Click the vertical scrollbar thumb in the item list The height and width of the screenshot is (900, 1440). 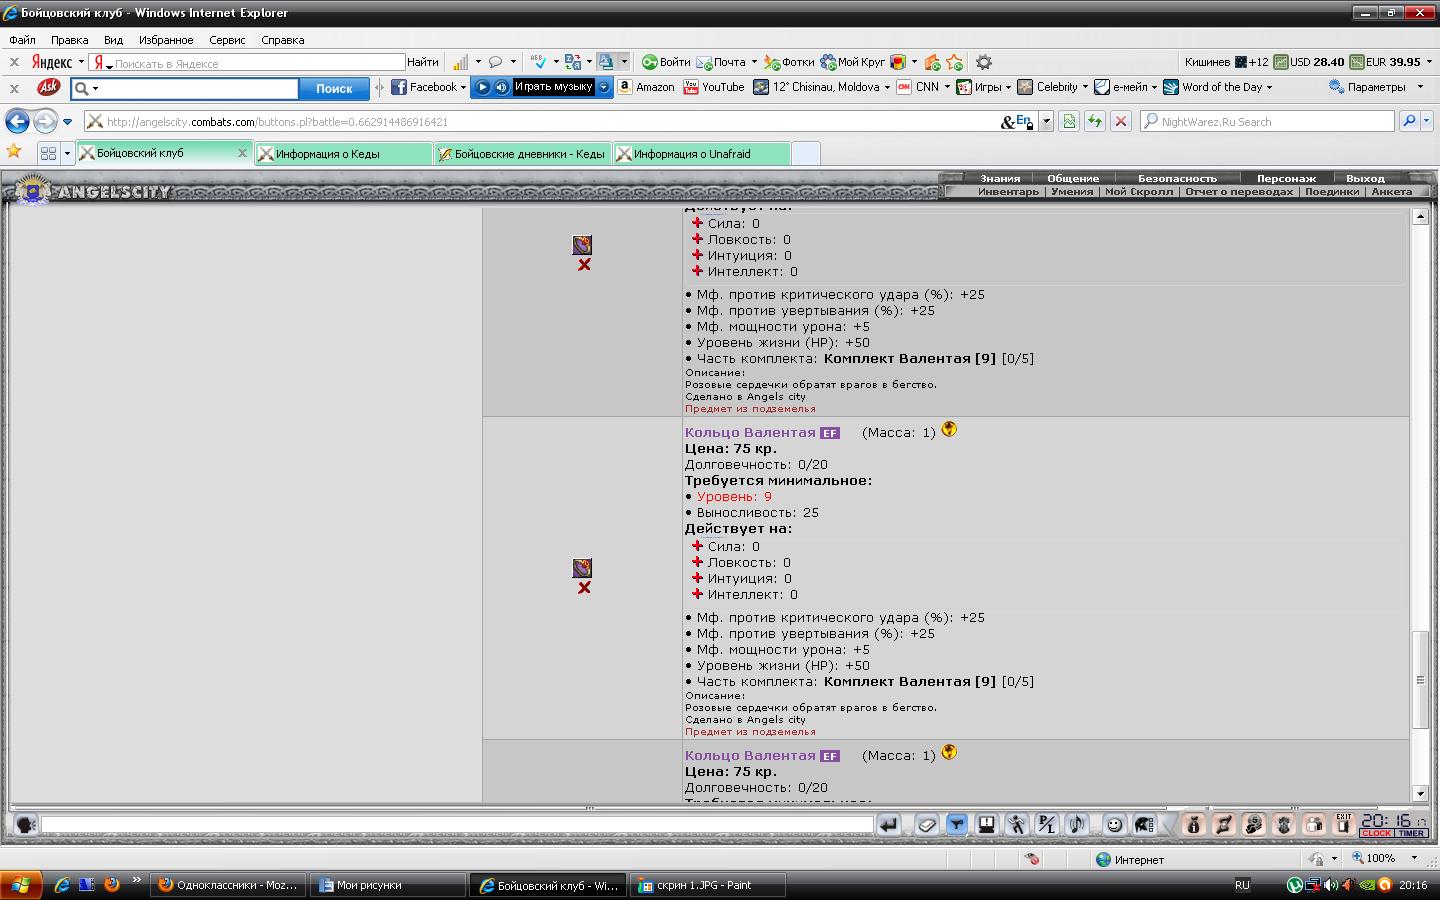pyautogui.click(x=1420, y=680)
